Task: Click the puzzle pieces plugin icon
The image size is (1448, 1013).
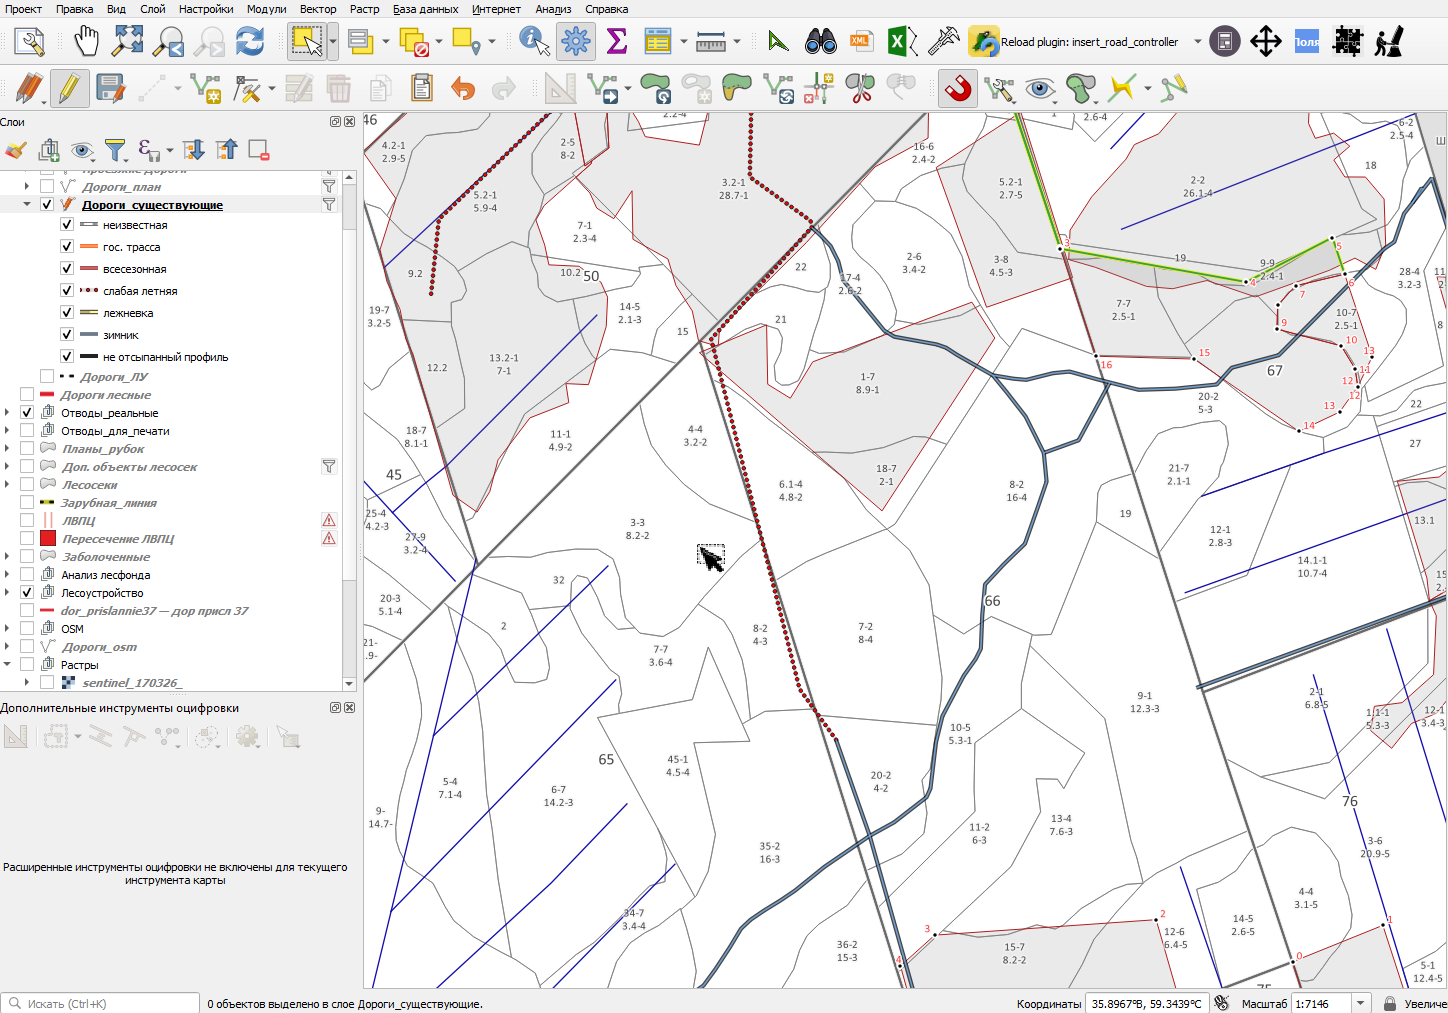Action: pyautogui.click(x=1348, y=42)
